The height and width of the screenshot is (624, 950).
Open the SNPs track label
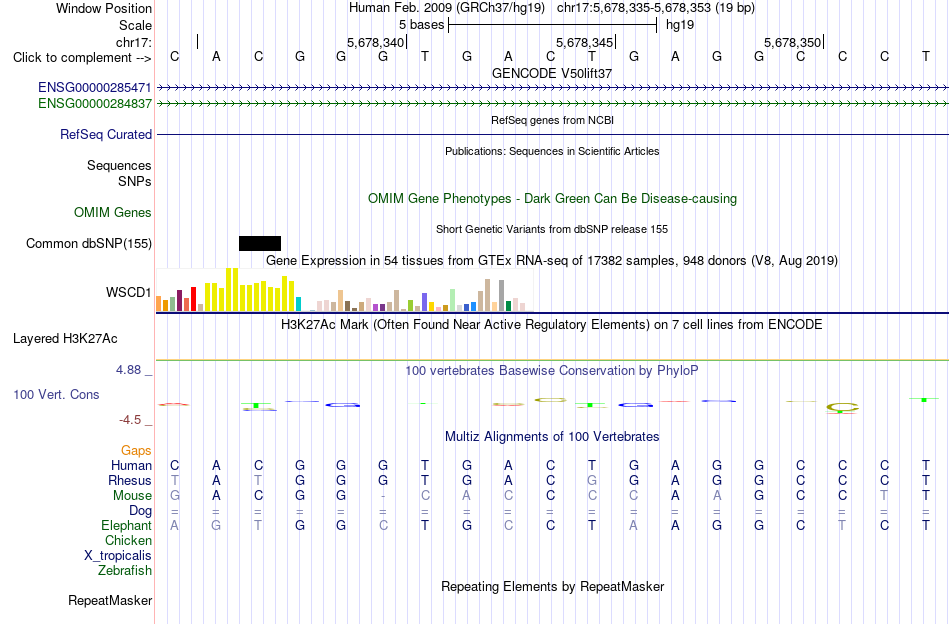[x=135, y=181]
